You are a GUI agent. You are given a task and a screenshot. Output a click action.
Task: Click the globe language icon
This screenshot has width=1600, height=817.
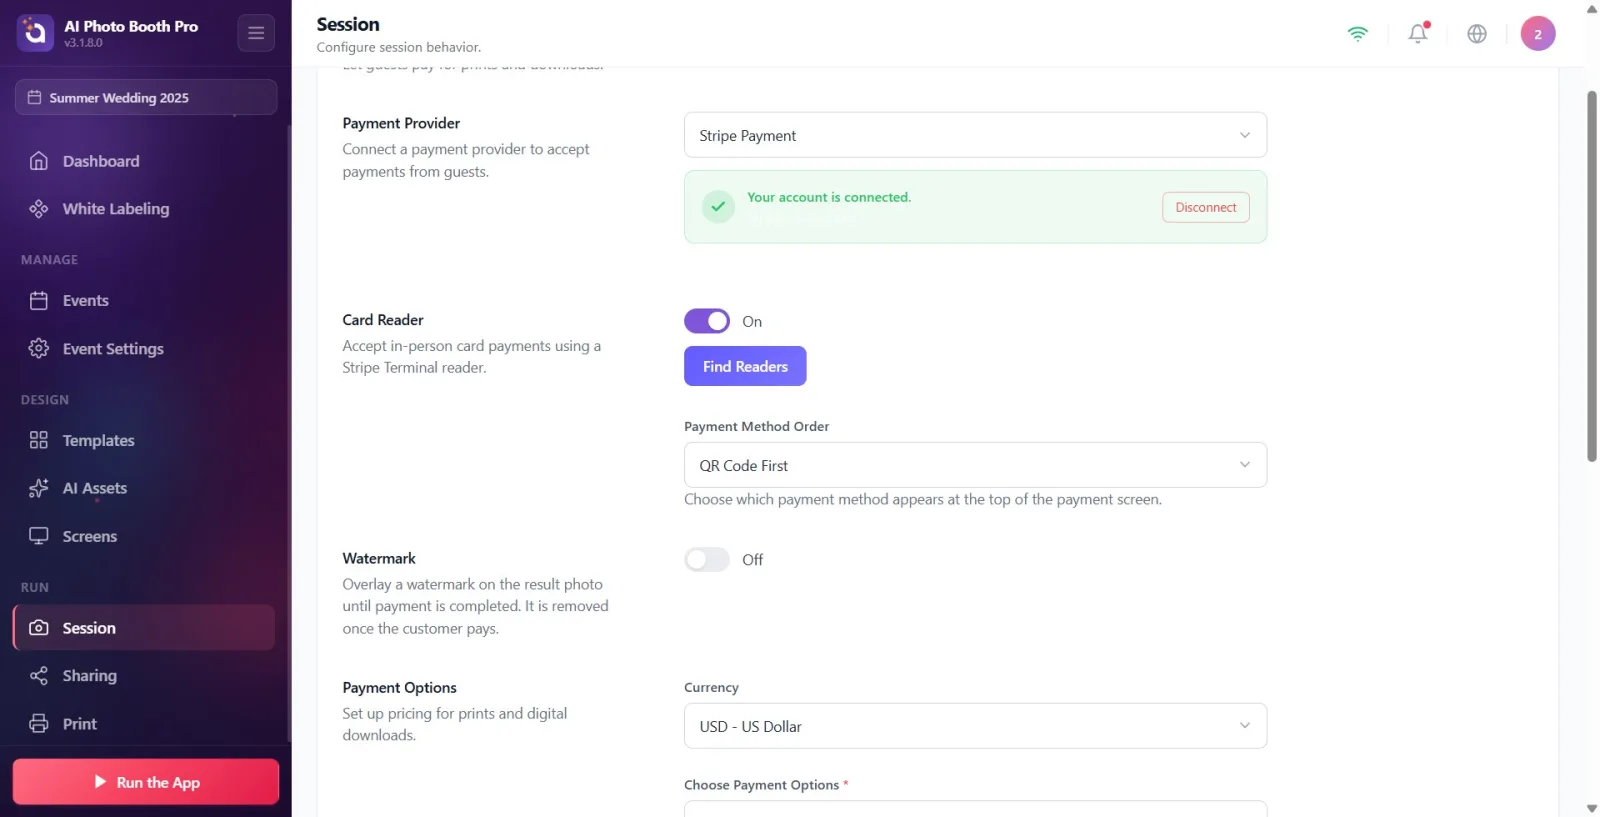[1477, 34]
